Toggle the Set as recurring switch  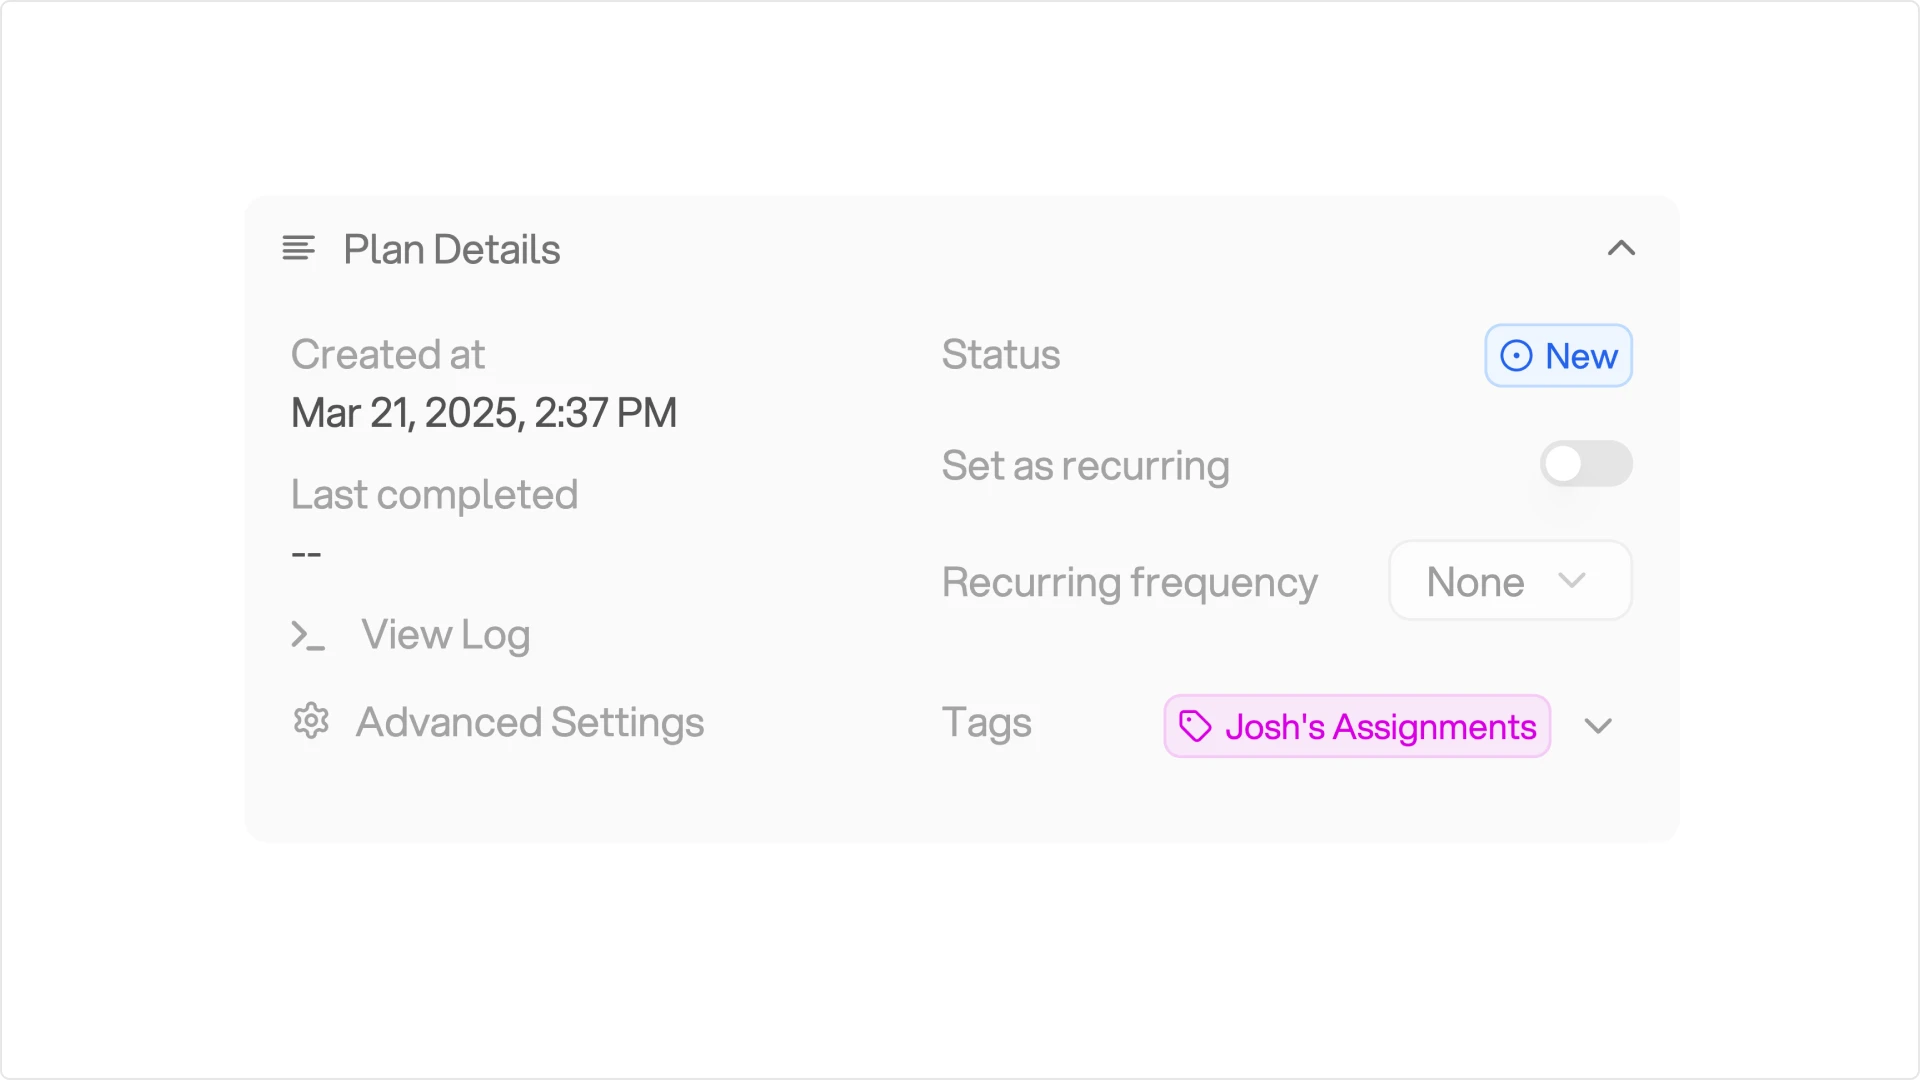pyautogui.click(x=1586, y=464)
